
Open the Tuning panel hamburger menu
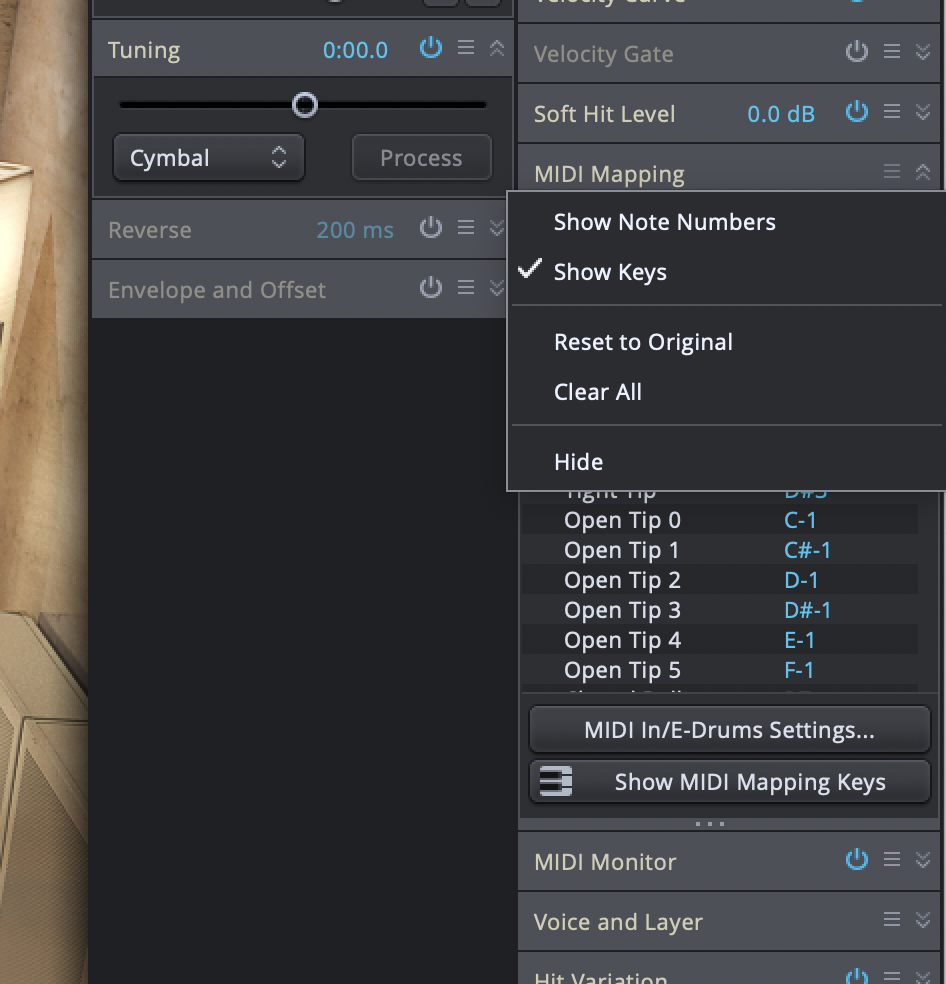(x=466, y=48)
